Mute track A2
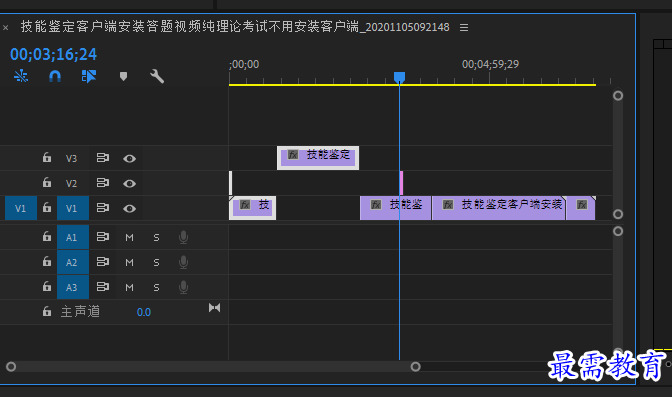 click(x=129, y=262)
